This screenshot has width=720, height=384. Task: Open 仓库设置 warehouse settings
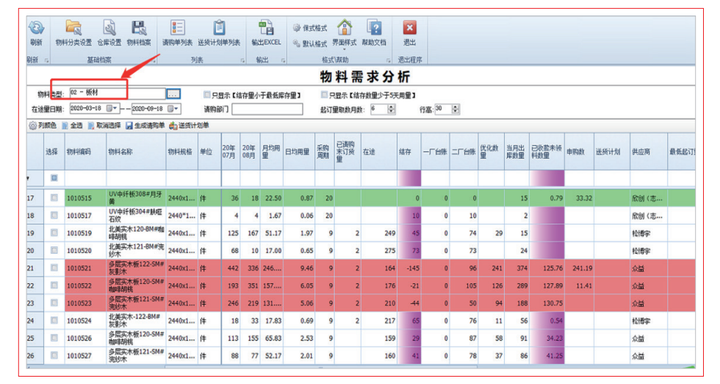click(x=109, y=33)
